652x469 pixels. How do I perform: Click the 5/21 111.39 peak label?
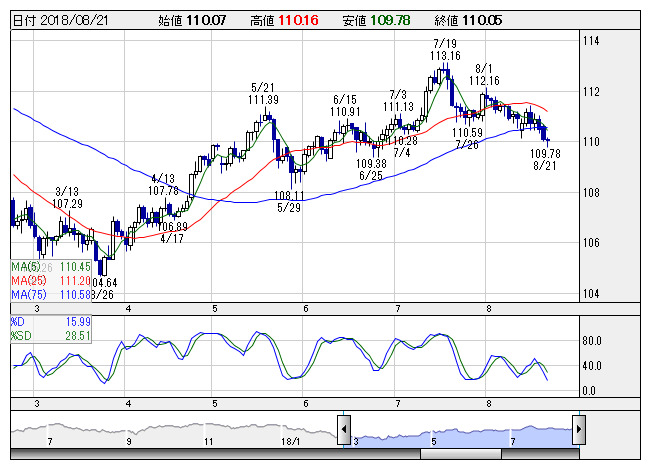(x=263, y=94)
